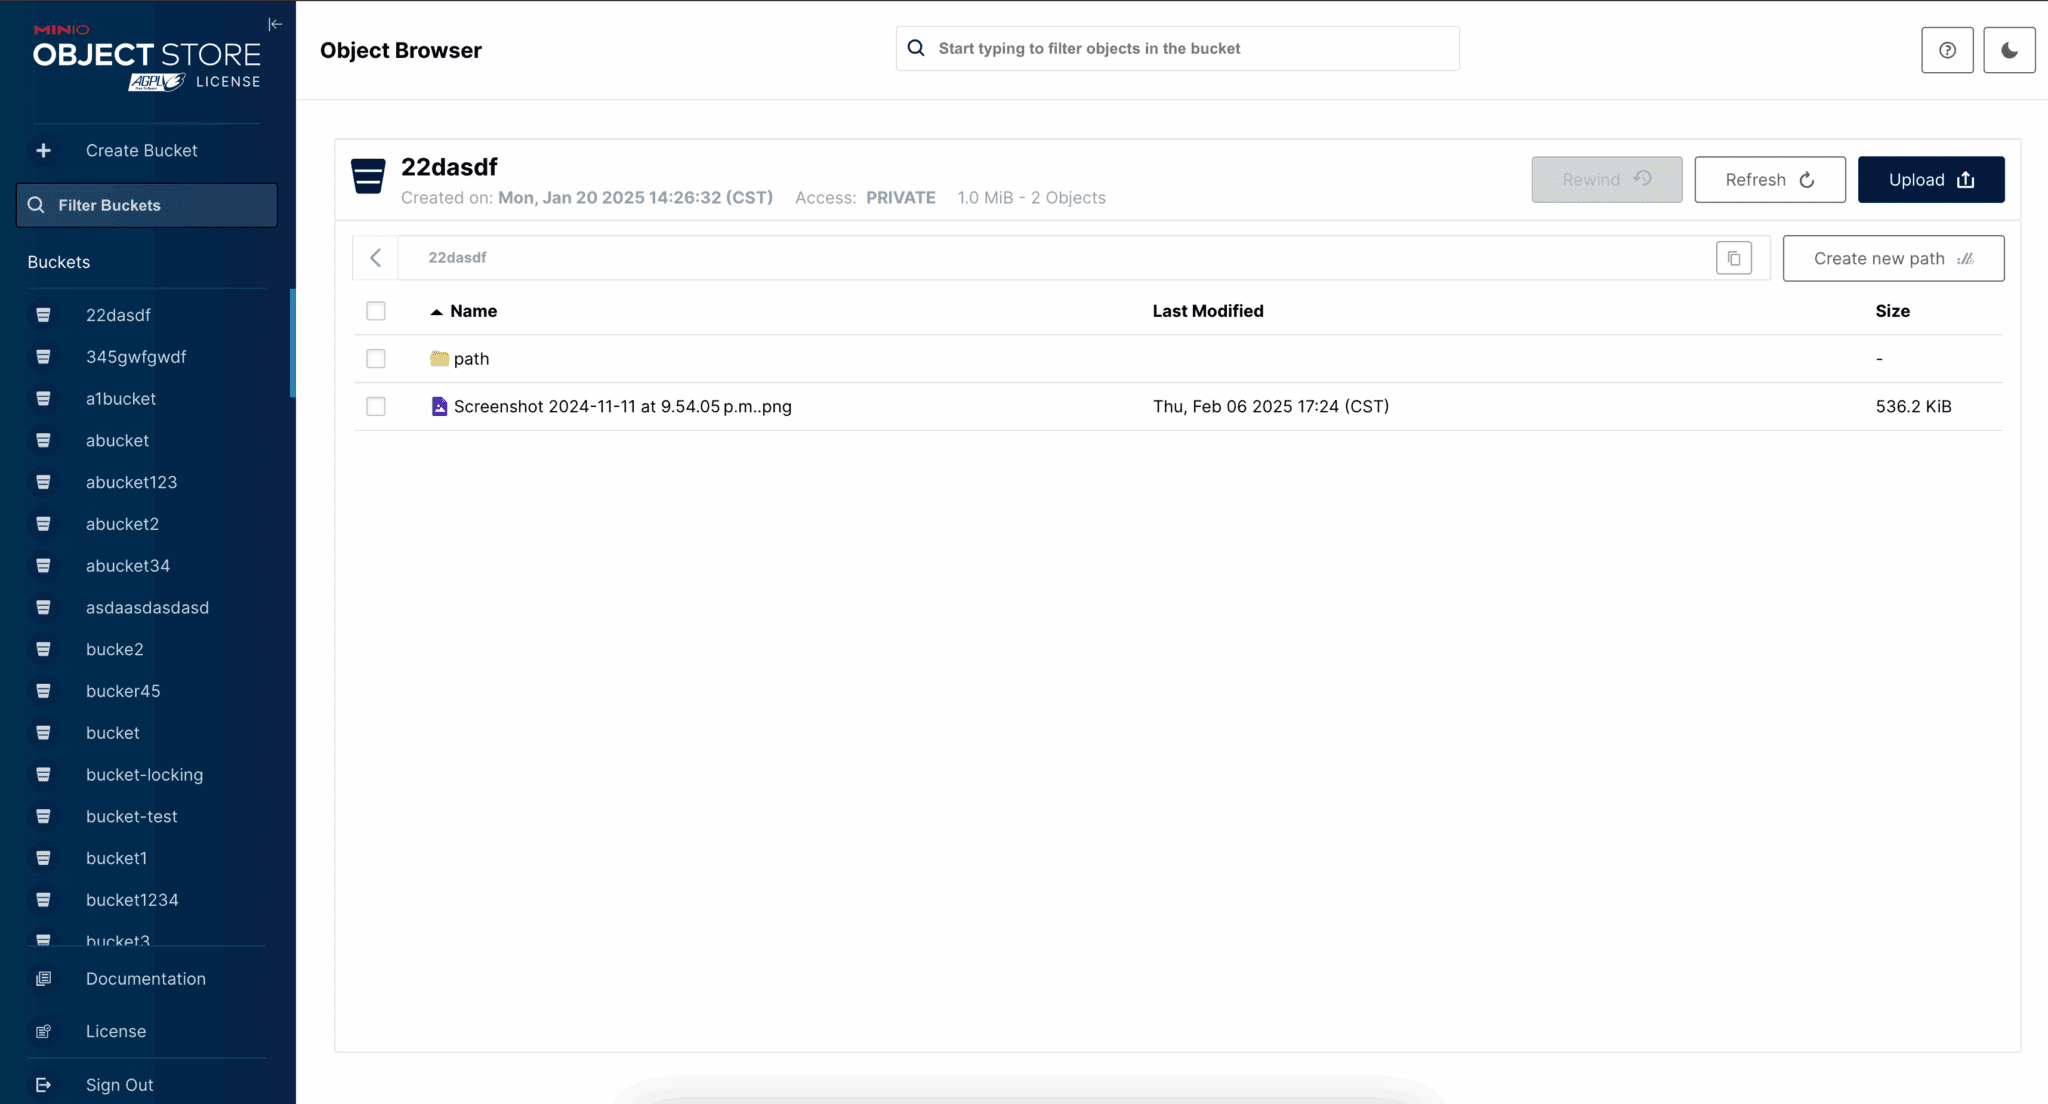Click the abucket123 bucket icon

[x=43, y=482]
